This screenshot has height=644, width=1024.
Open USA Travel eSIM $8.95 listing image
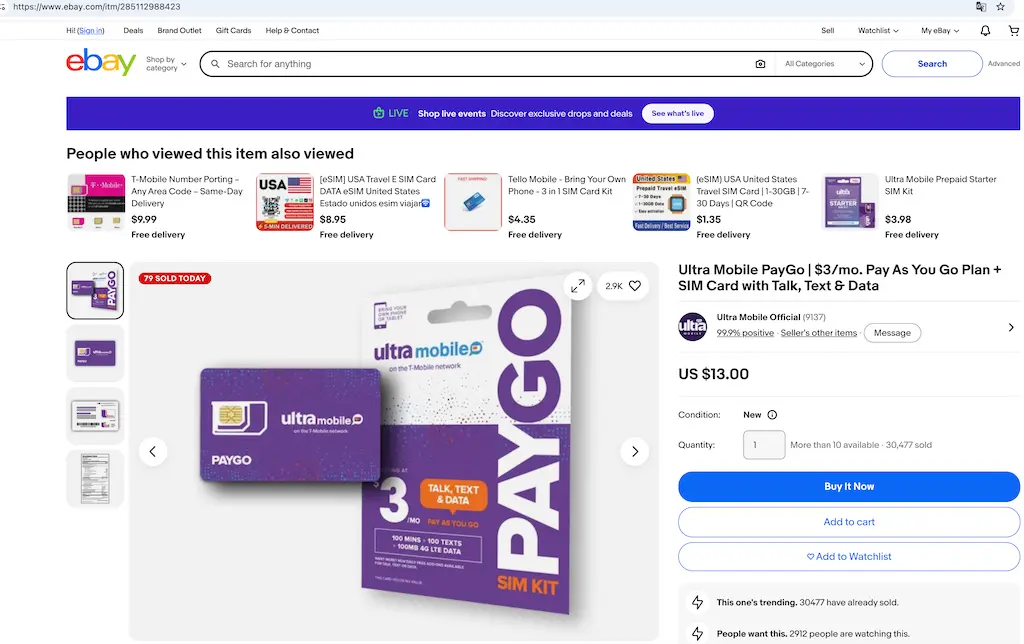pyautogui.click(x=285, y=202)
